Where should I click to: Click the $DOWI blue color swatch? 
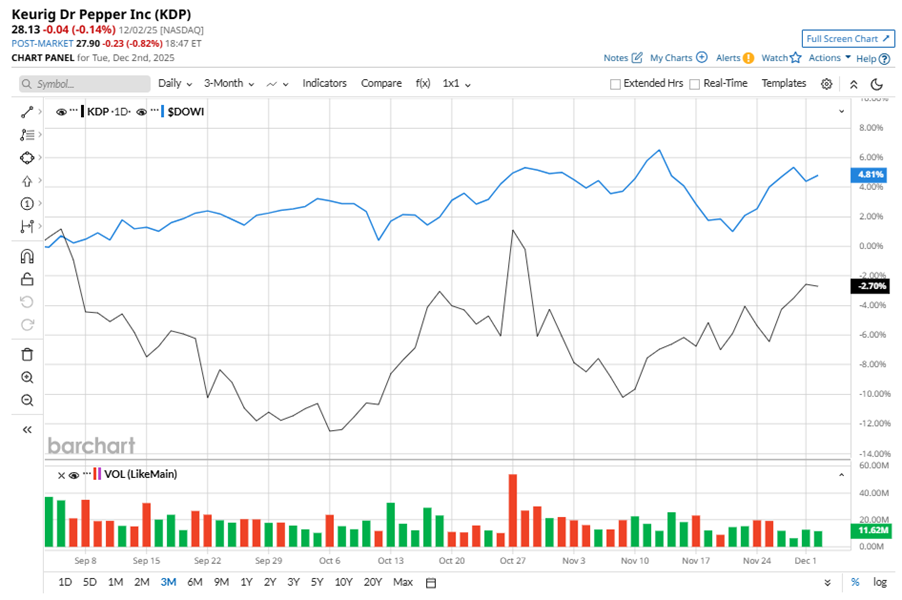click(163, 112)
